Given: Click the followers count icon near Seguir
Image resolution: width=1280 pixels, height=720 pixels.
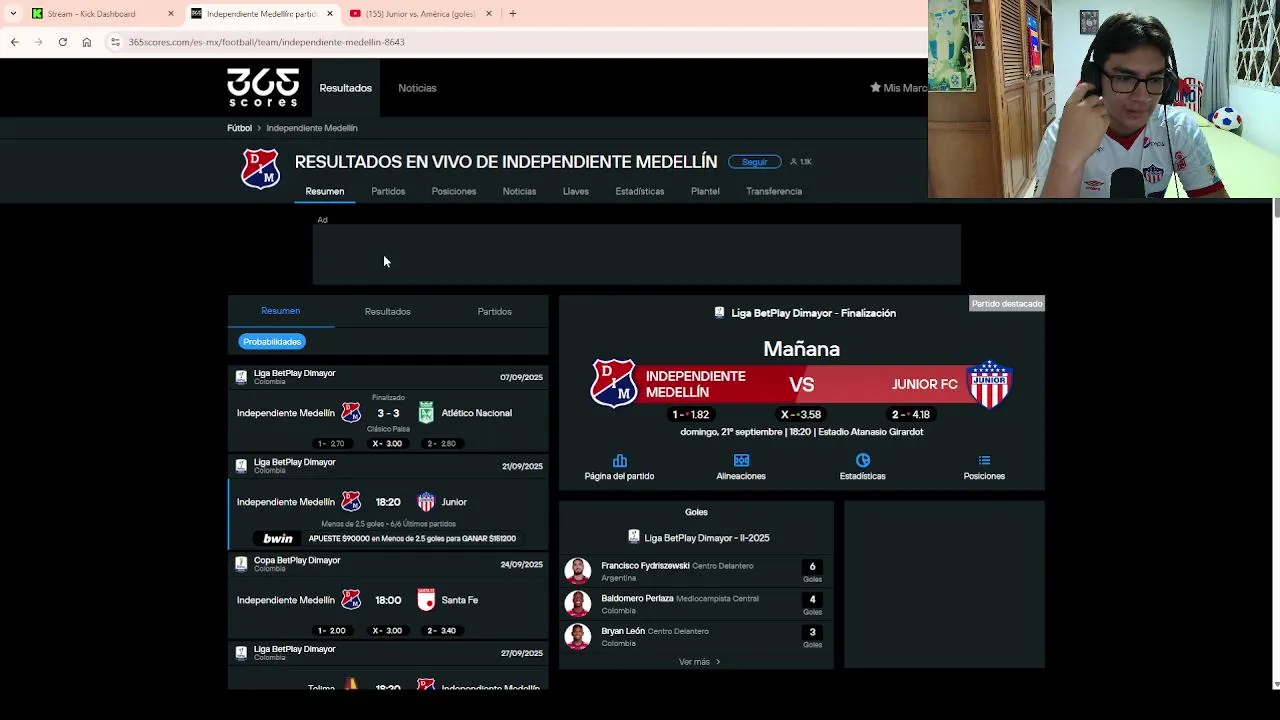Looking at the screenshot, I should [x=794, y=161].
